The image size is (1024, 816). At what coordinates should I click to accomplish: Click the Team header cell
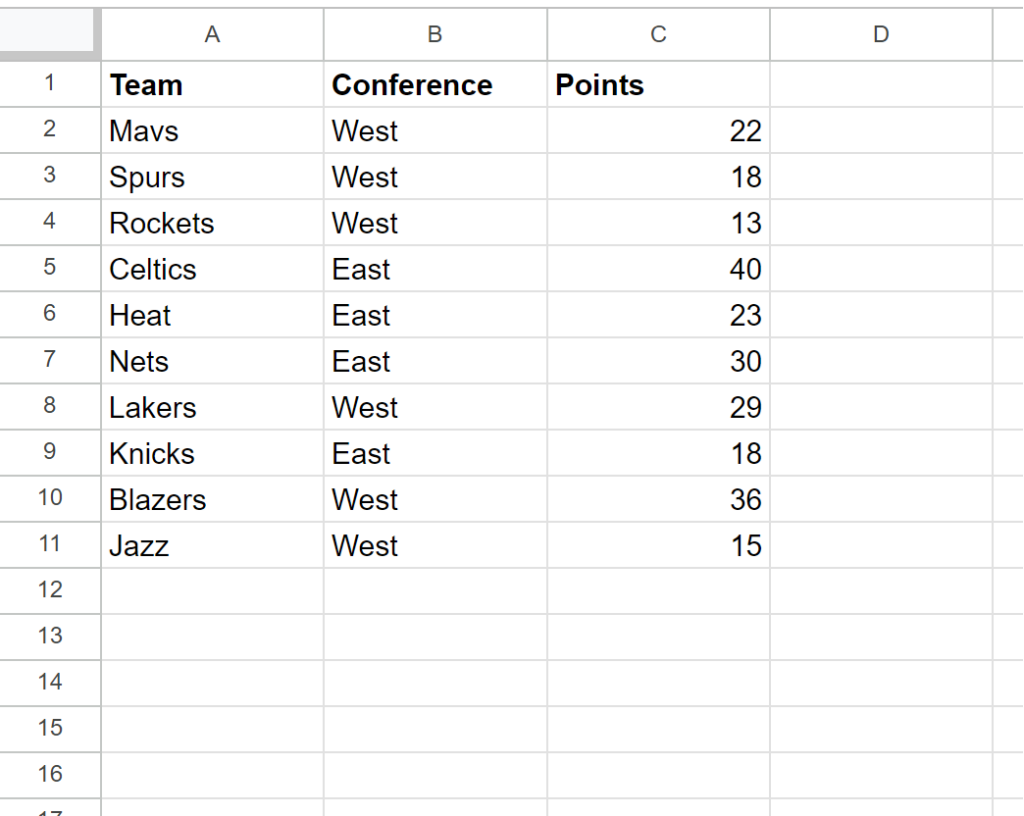(x=212, y=84)
